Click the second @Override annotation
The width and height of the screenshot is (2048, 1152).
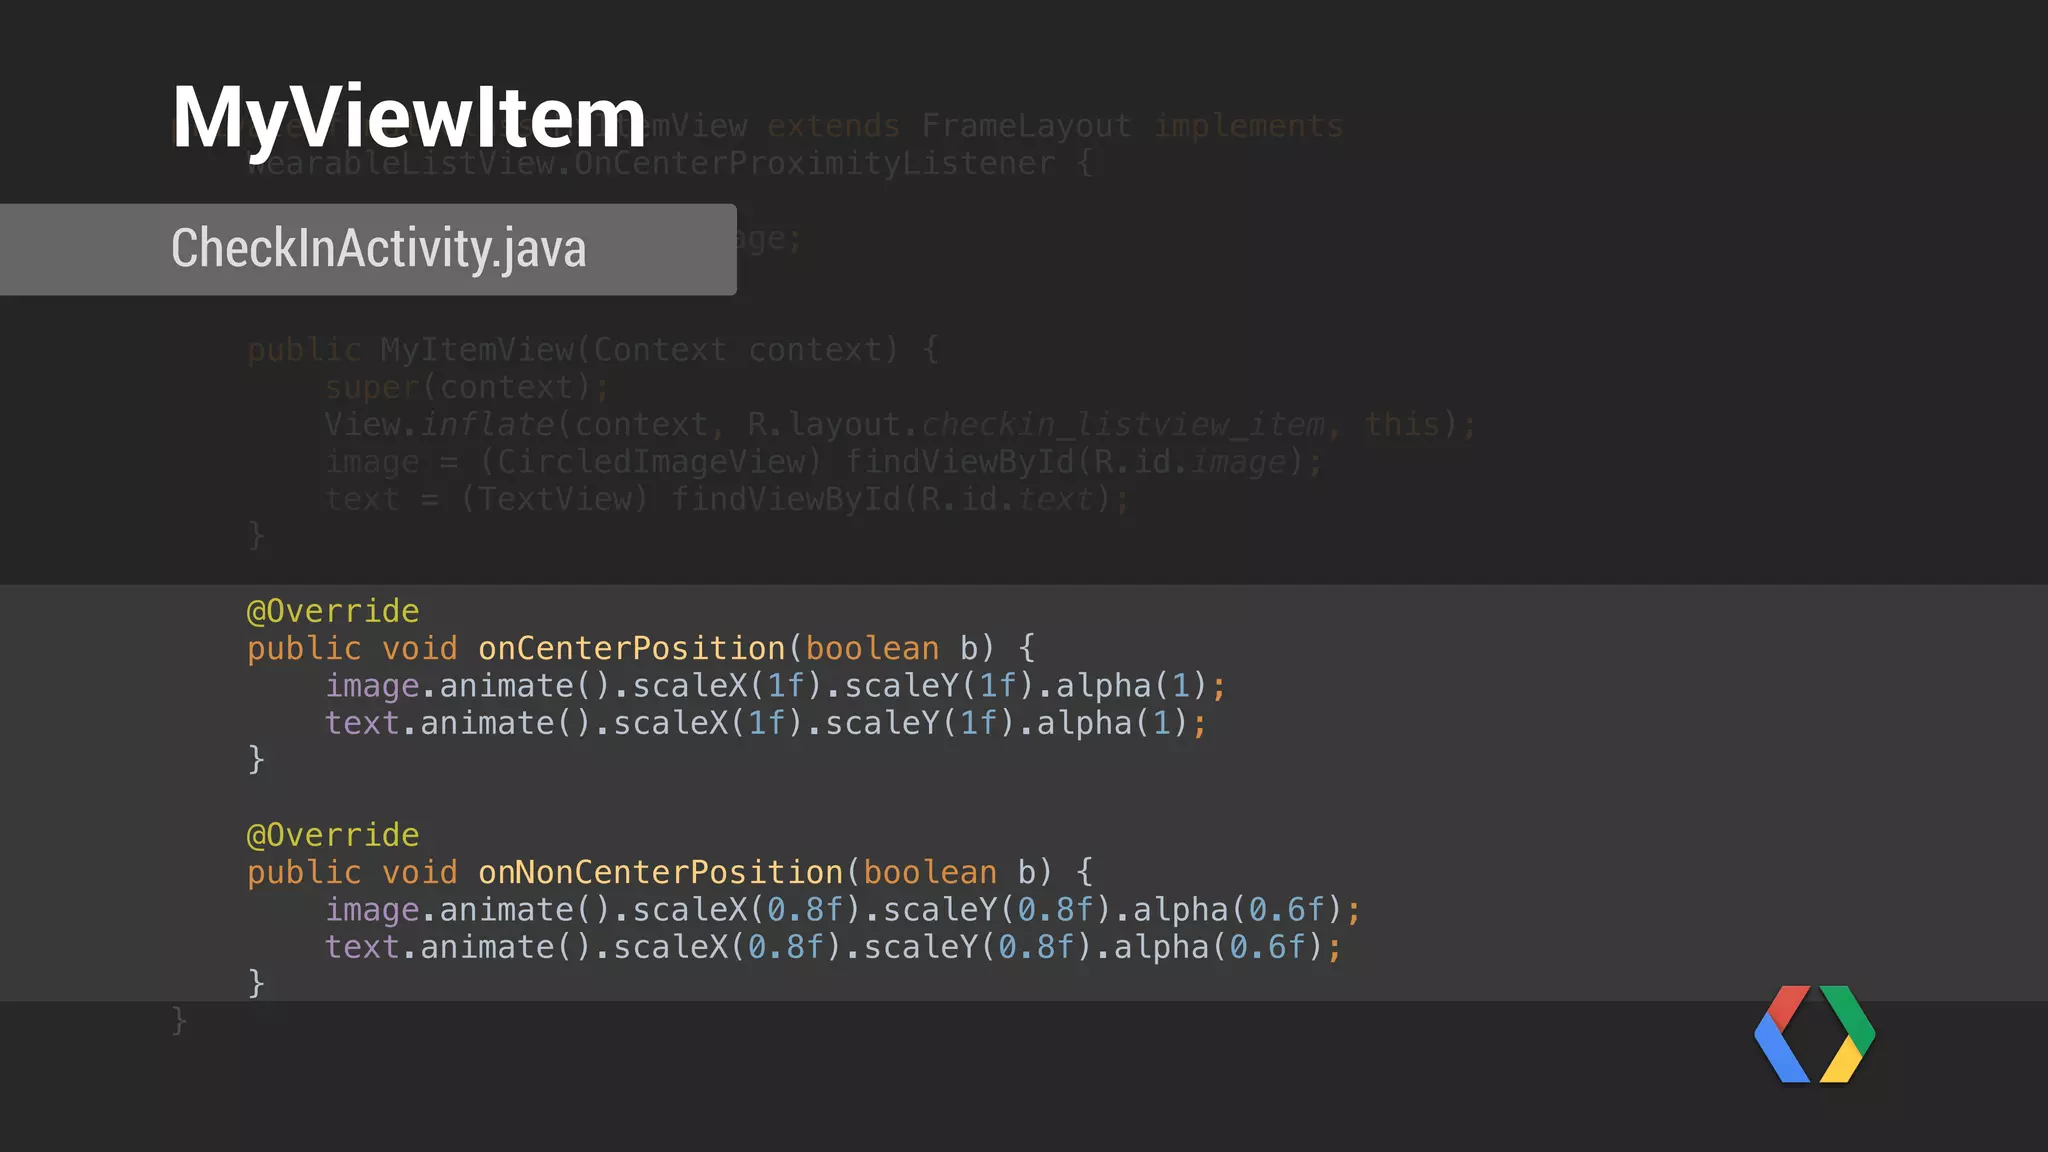(333, 835)
